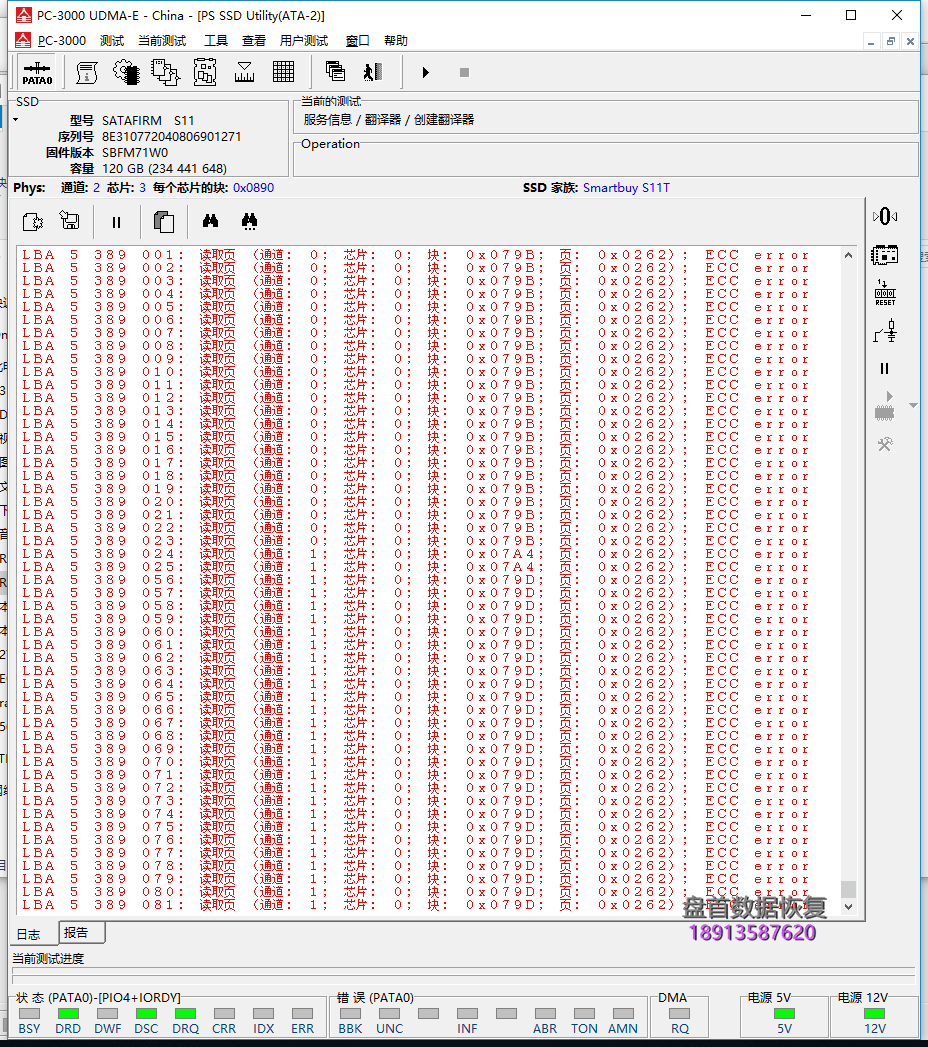Viewport: 928px width, 1047px height.
Task: Click the DRD status indicator
Action: [68, 1014]
